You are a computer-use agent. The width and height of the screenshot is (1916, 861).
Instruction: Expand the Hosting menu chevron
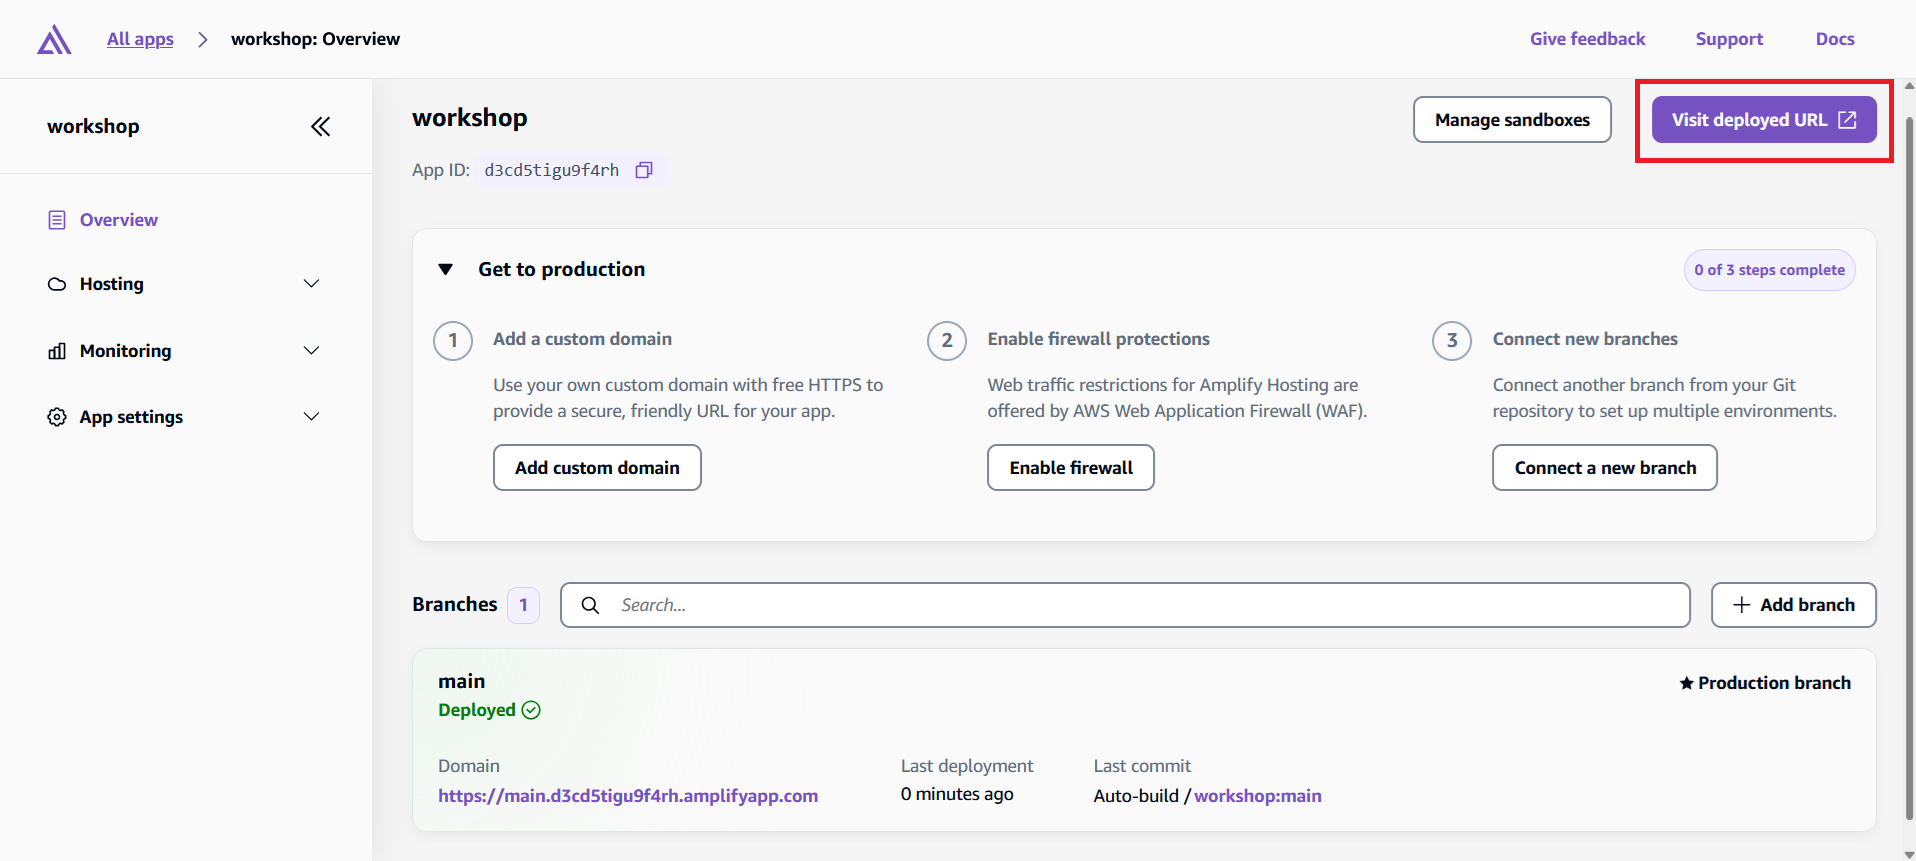coord(311,284)
